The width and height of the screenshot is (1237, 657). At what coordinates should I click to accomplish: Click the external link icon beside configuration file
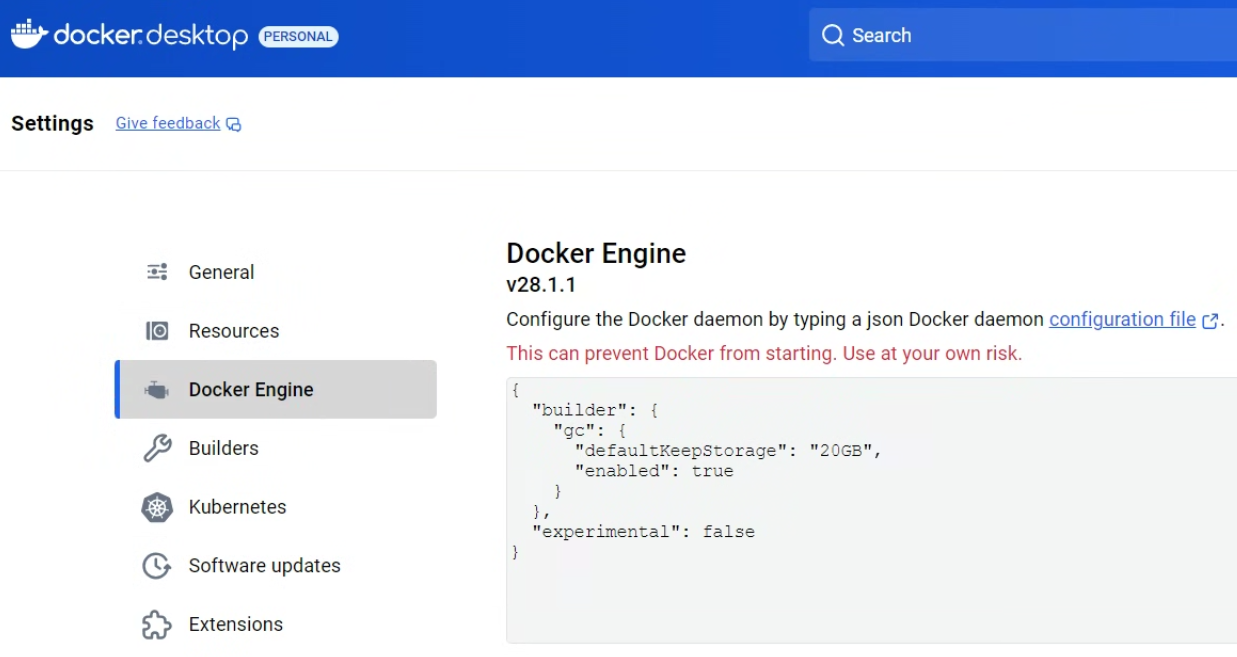1210,321
